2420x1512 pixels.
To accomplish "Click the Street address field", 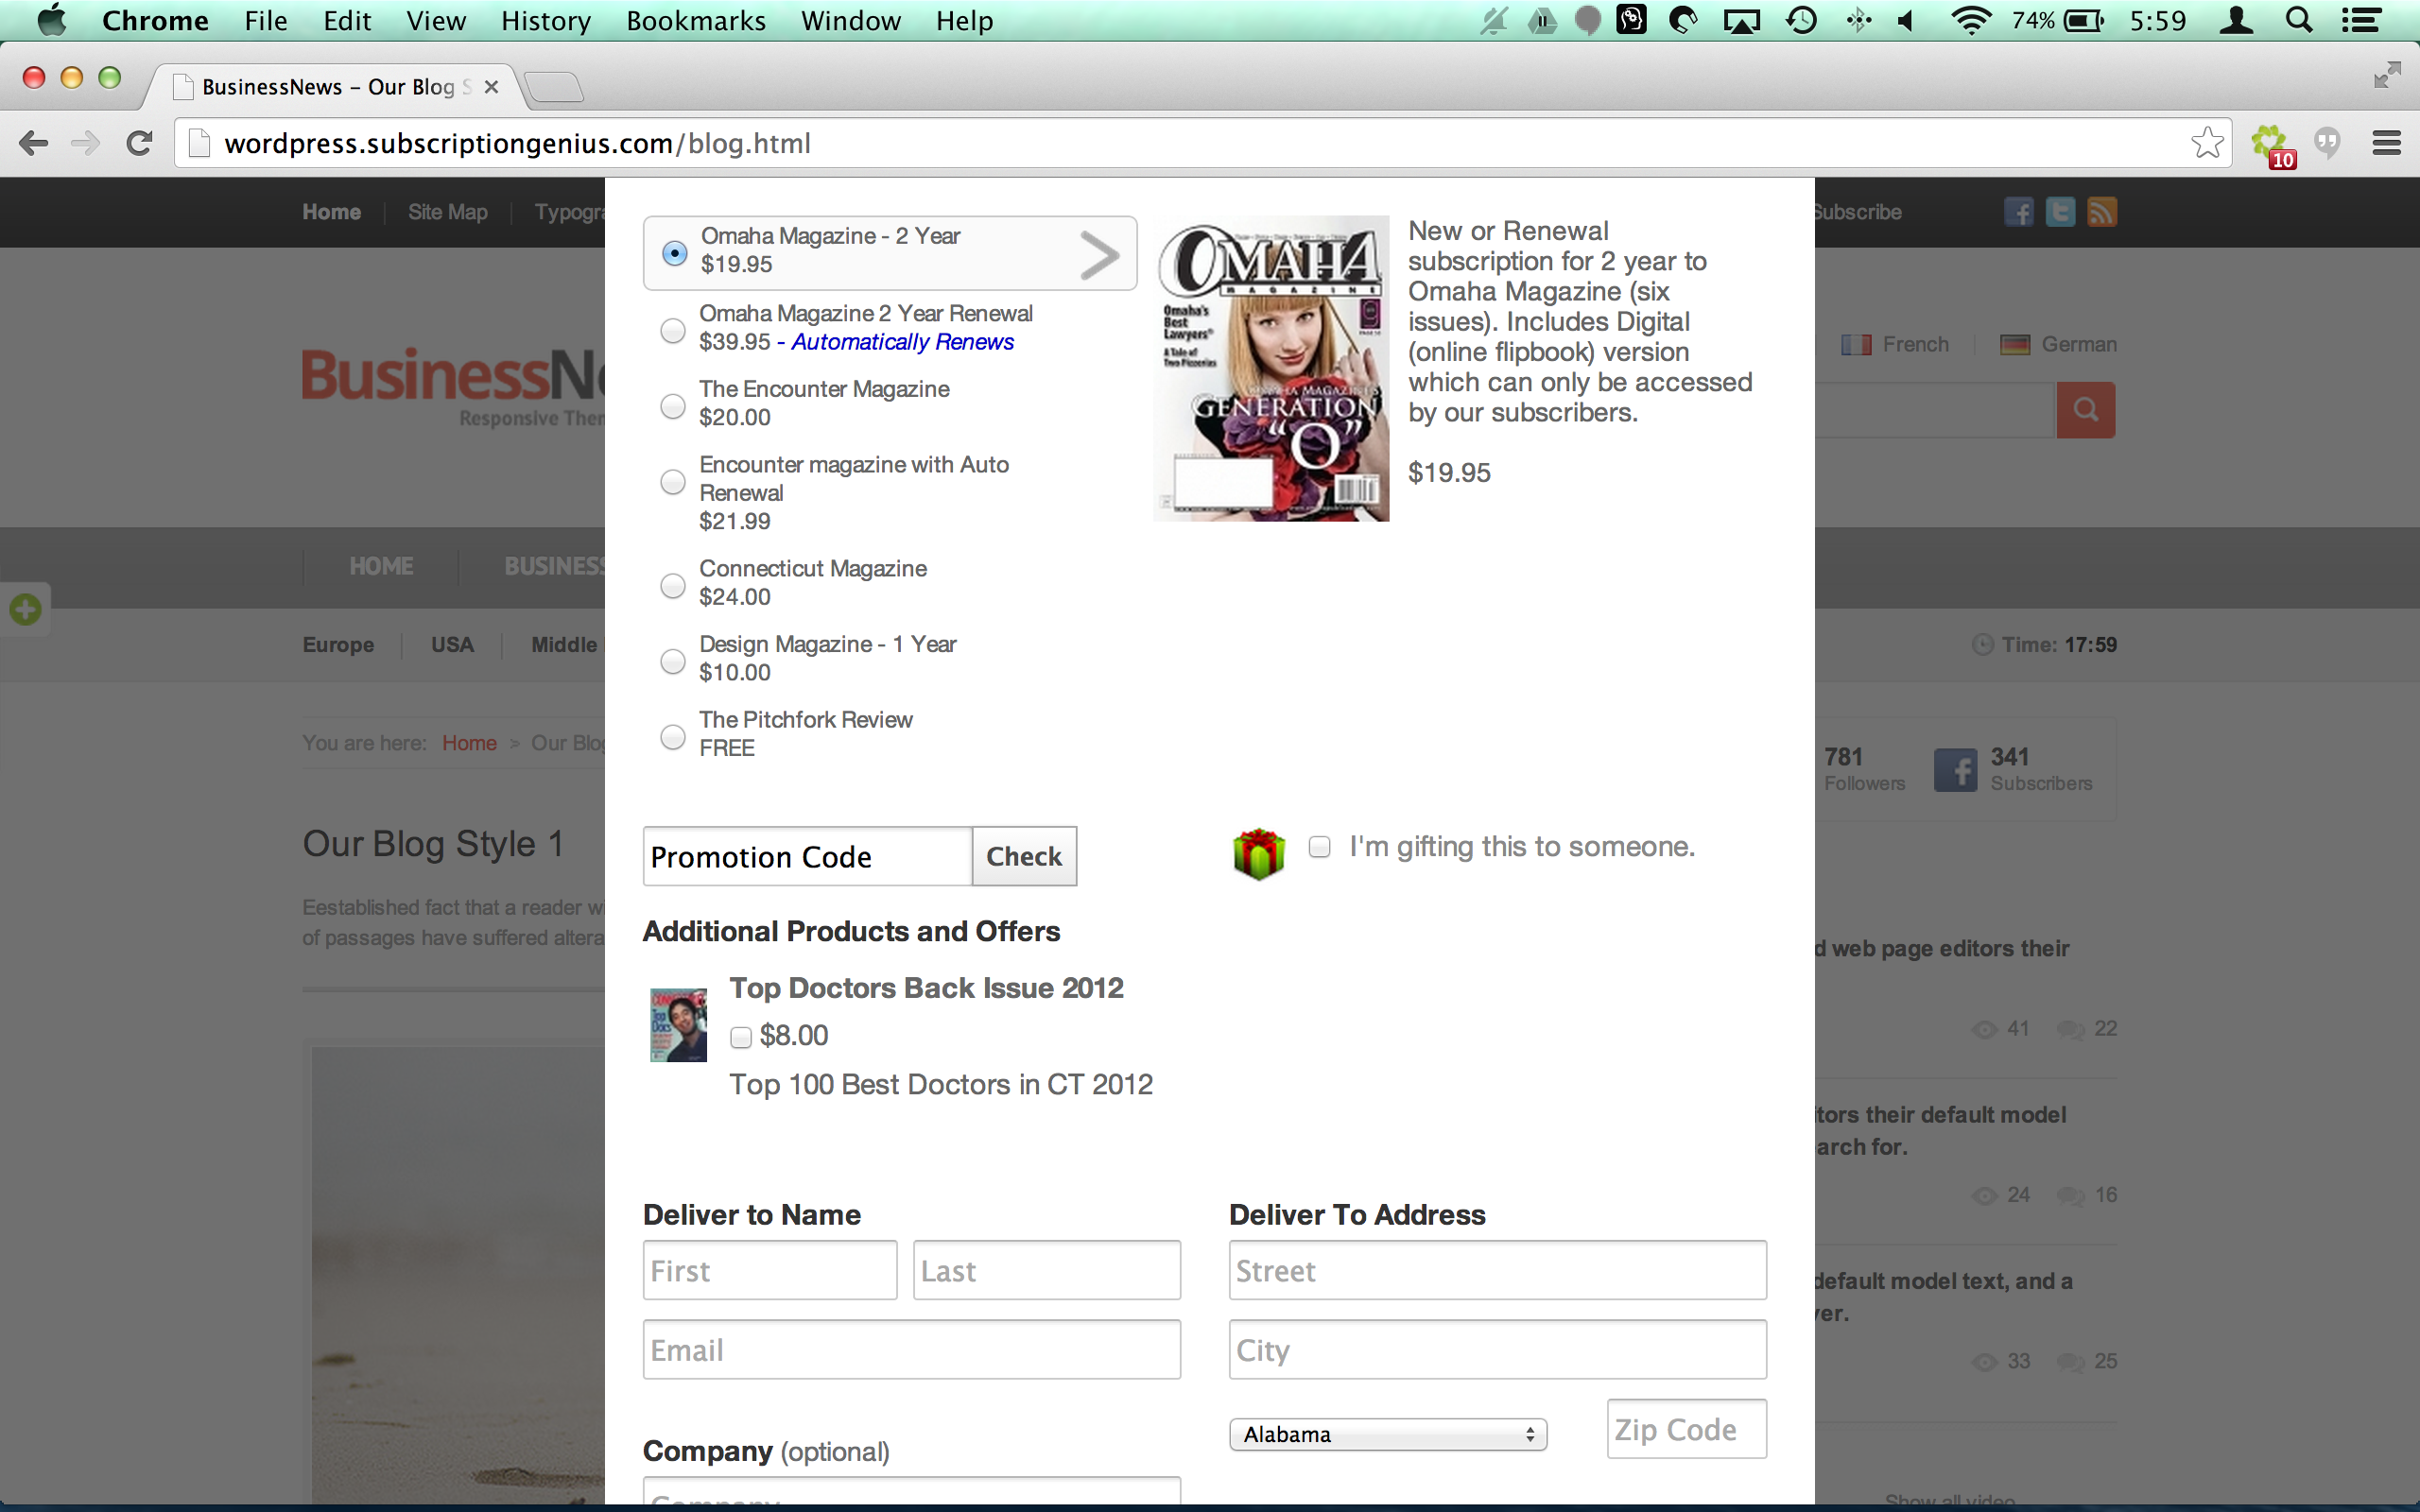I will [1498, 1270].
